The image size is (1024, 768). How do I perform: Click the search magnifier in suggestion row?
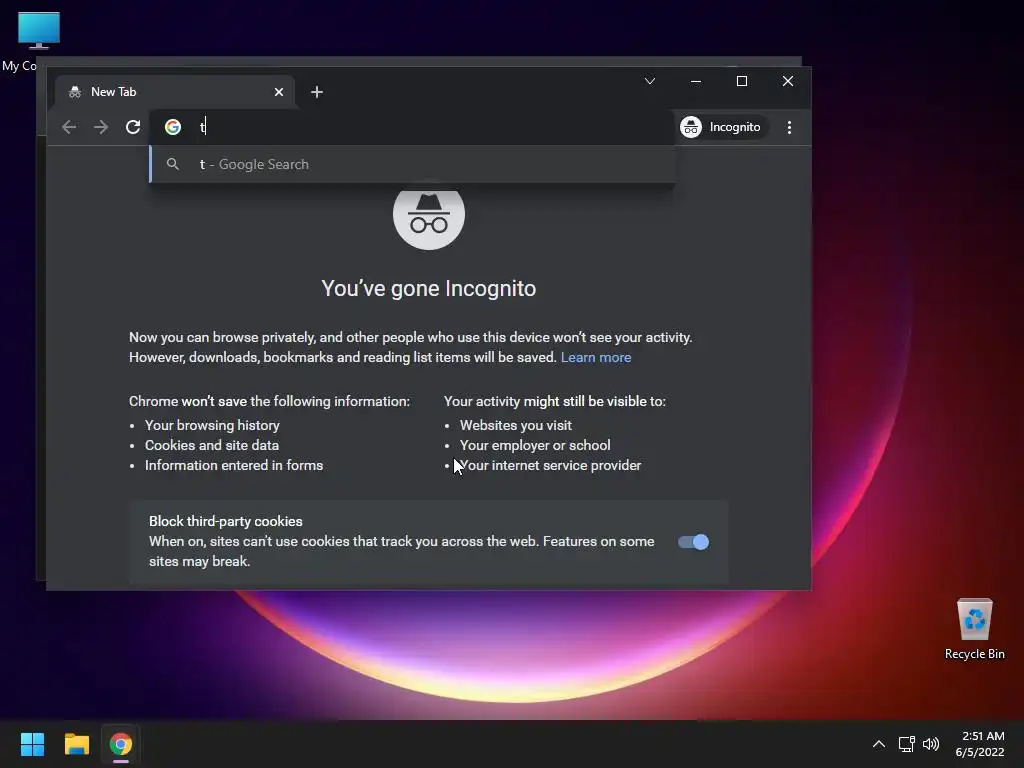coord(172,164)
